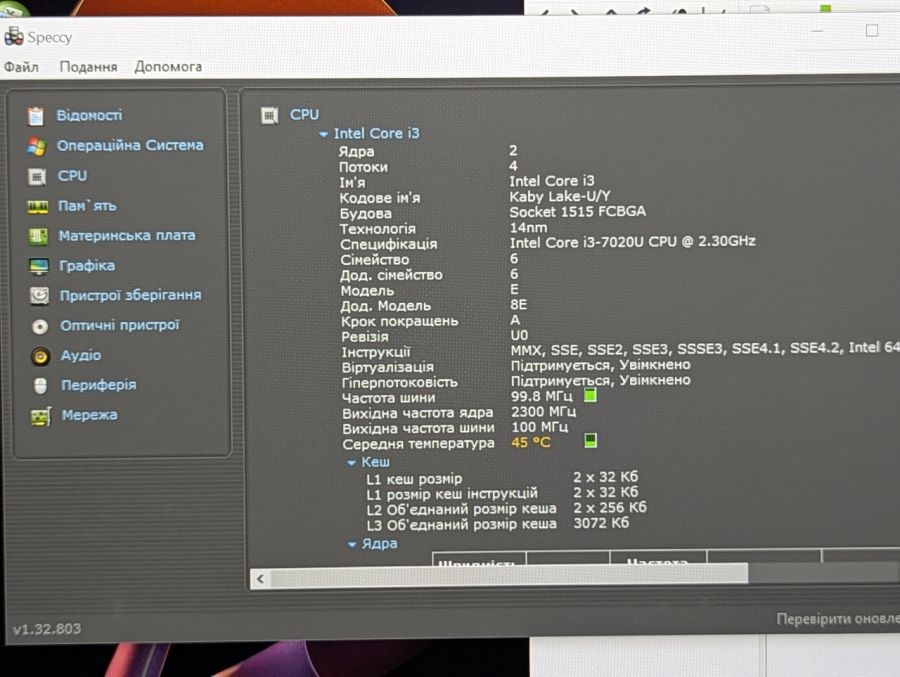Click the horizontal scrollbar thumb
The width and height of the screenshot is (900, 677).
509,576
